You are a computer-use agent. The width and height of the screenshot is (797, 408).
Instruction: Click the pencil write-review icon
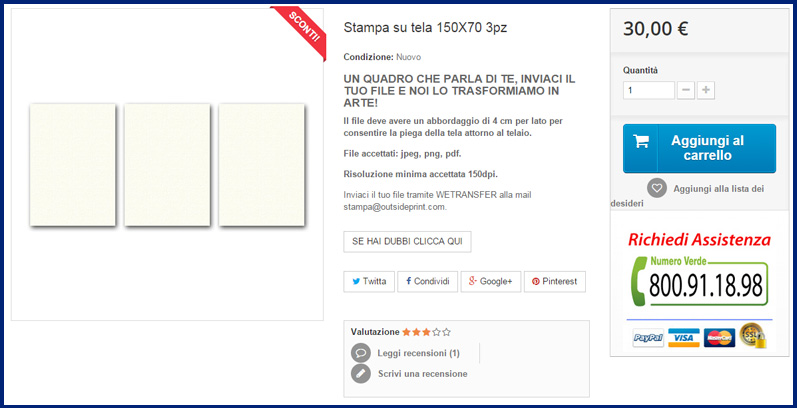coord(360,373)
